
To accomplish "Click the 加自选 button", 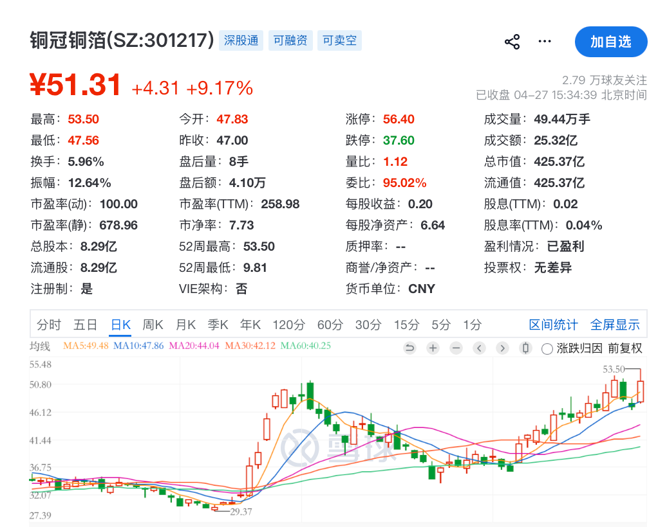I will 610,42.
